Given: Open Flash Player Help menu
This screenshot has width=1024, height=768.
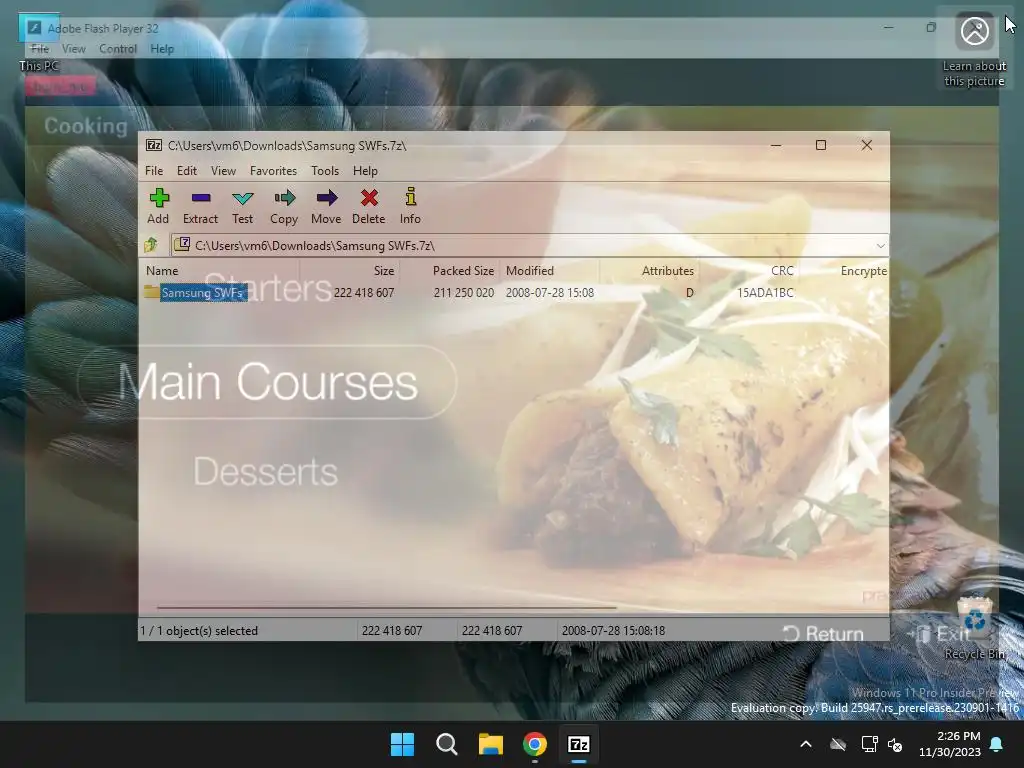Looking at the screenshot, I should click(162, 48).
